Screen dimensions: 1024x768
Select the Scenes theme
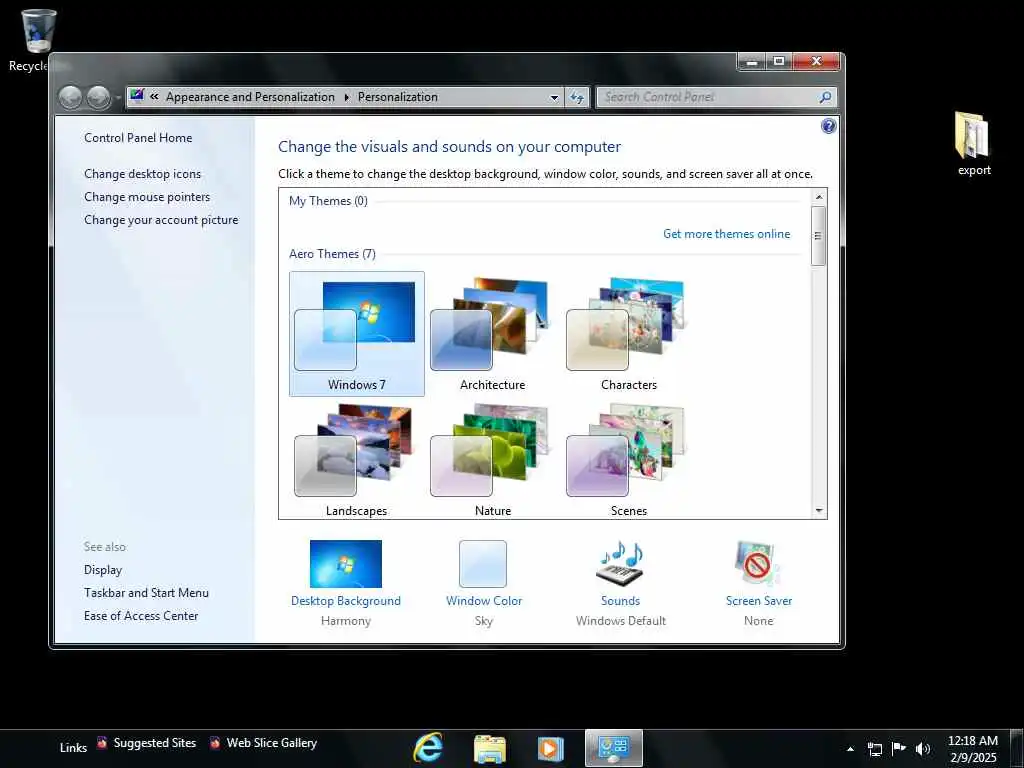[628, 460]
